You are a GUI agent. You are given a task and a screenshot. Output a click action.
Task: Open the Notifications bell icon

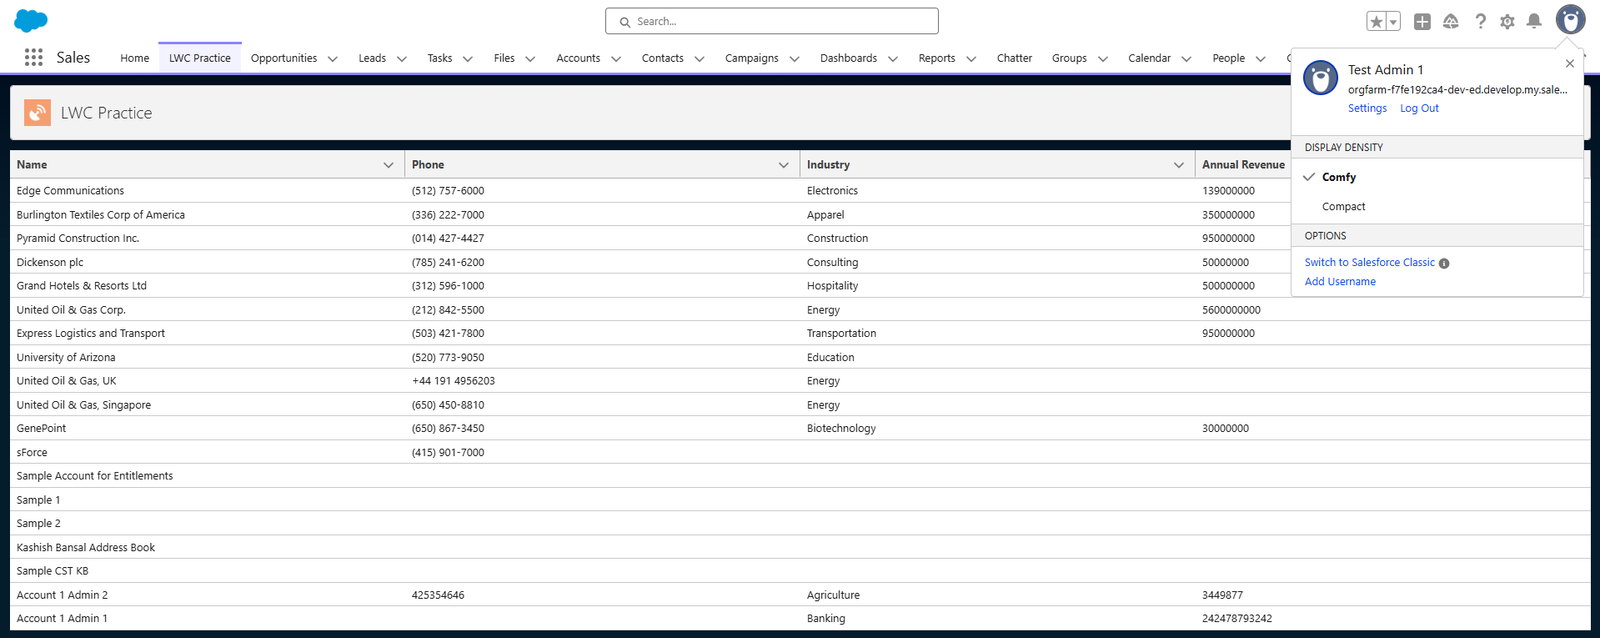pyautogui.click(x=1534, y=22)
